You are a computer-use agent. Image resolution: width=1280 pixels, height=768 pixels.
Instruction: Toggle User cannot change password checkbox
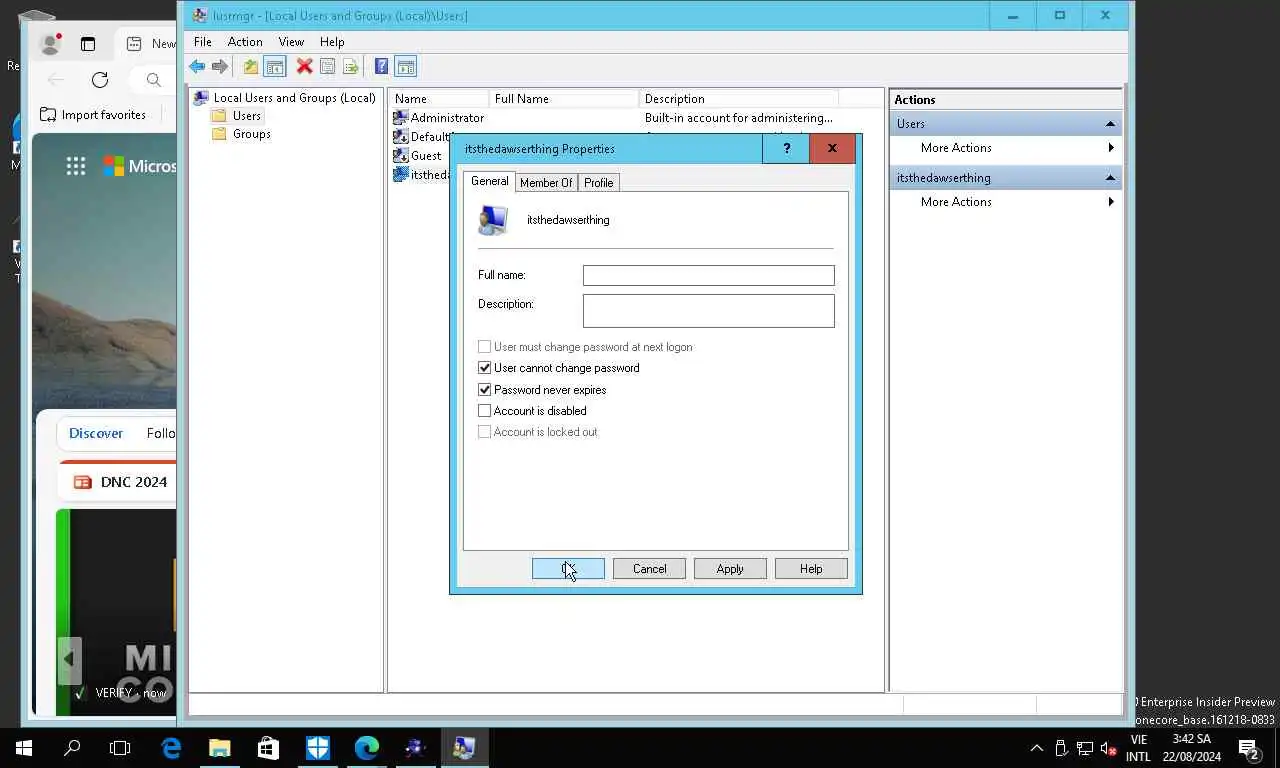point(484,368)
